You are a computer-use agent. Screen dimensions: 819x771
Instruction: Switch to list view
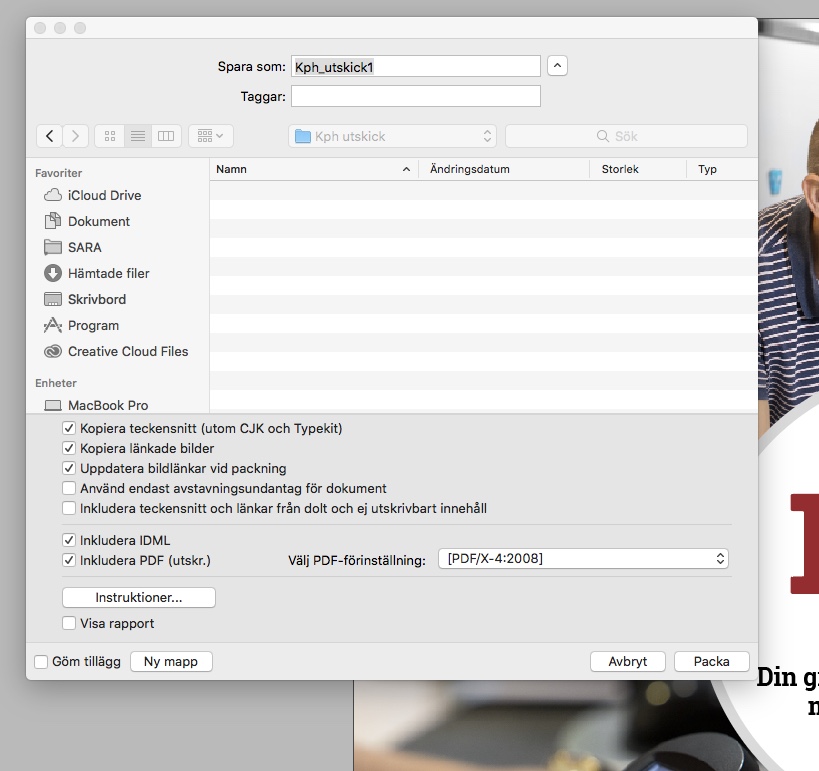[138, 136]
